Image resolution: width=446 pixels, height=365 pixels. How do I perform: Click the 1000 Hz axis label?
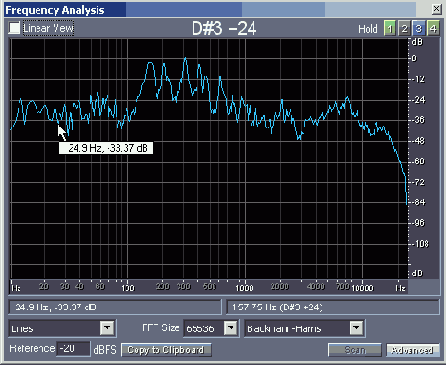pyautogui.click(x=245, y=288)
